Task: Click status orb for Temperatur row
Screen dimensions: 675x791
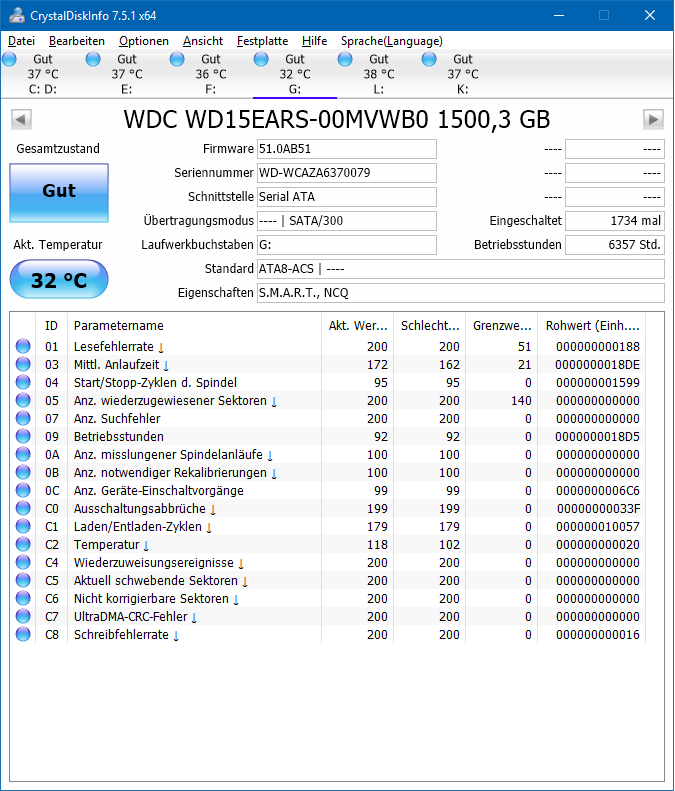Action: [x=23, y=544]
